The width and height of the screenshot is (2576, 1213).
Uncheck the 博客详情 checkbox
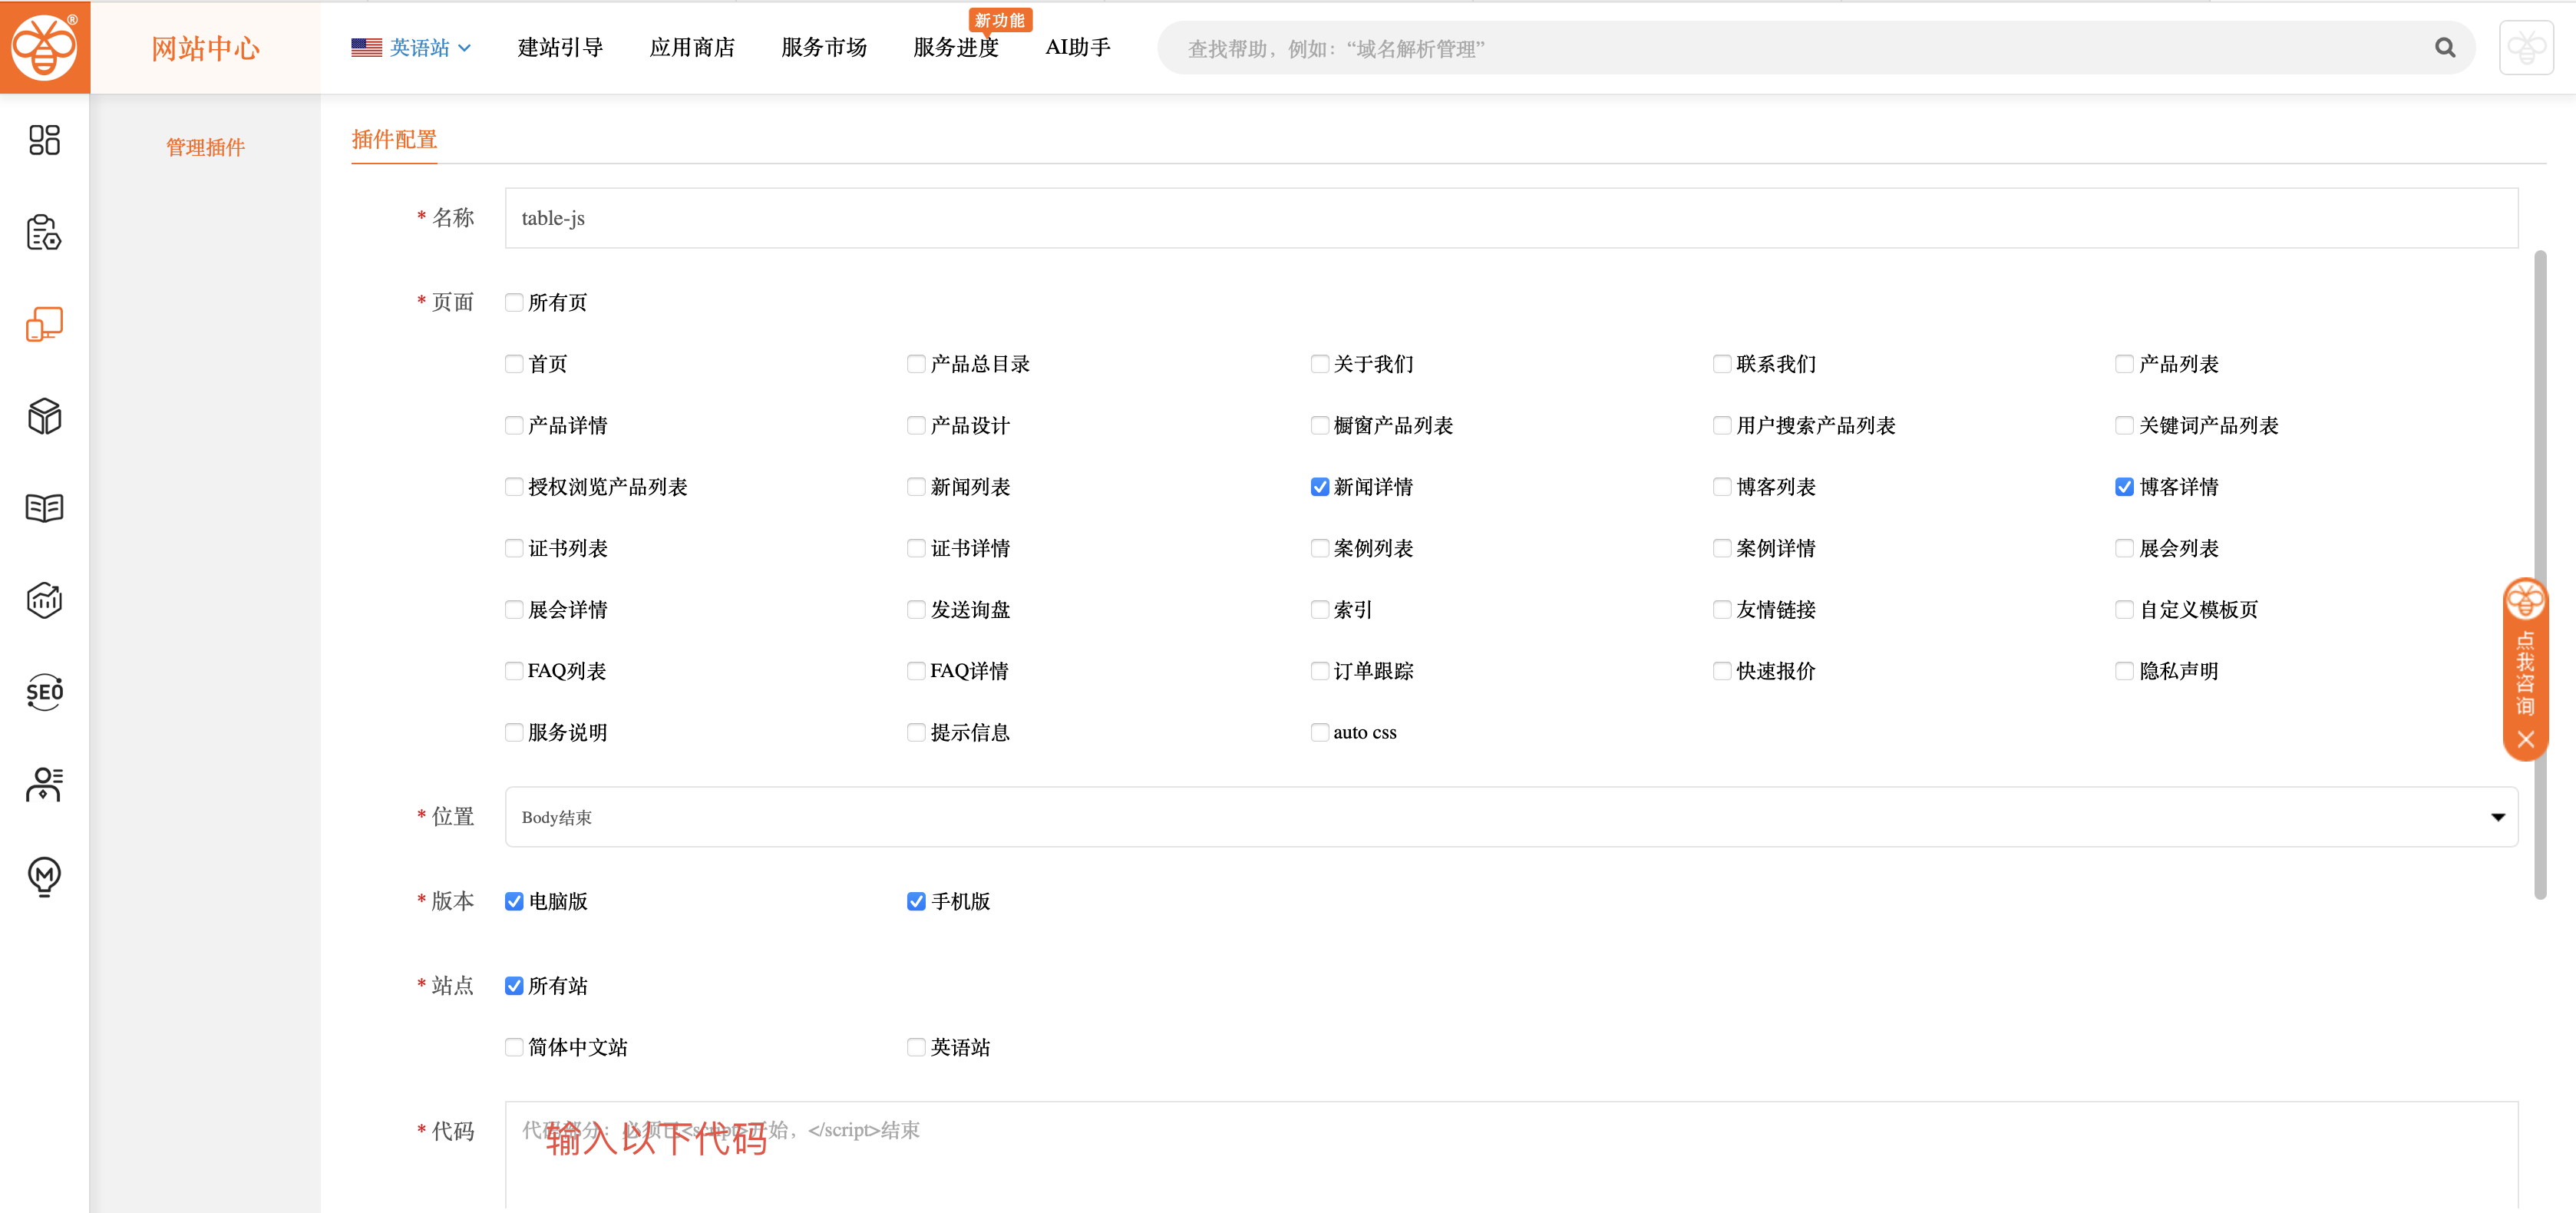click(2125, 487)
